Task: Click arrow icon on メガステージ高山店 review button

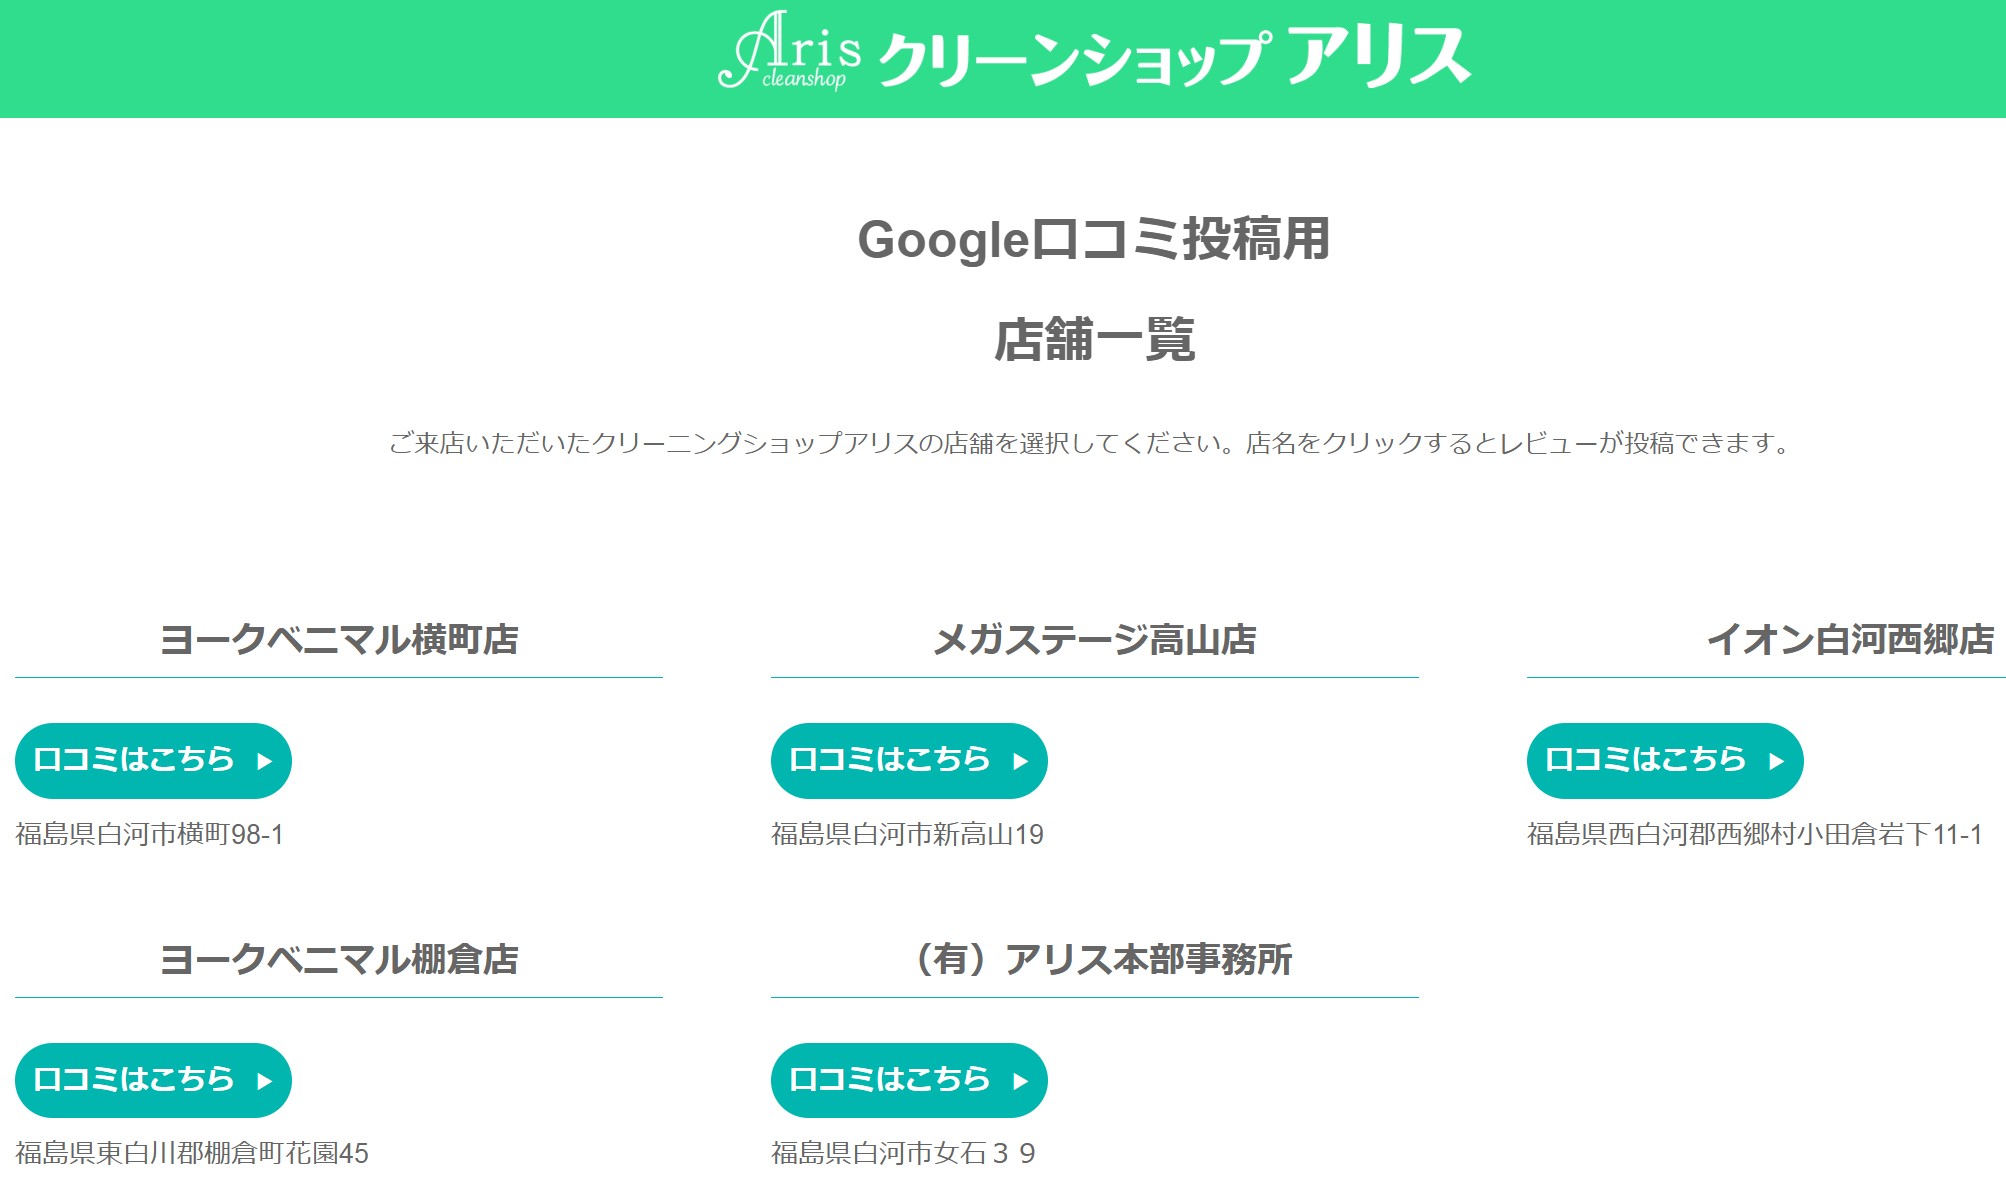Action: click(1020, 761)
